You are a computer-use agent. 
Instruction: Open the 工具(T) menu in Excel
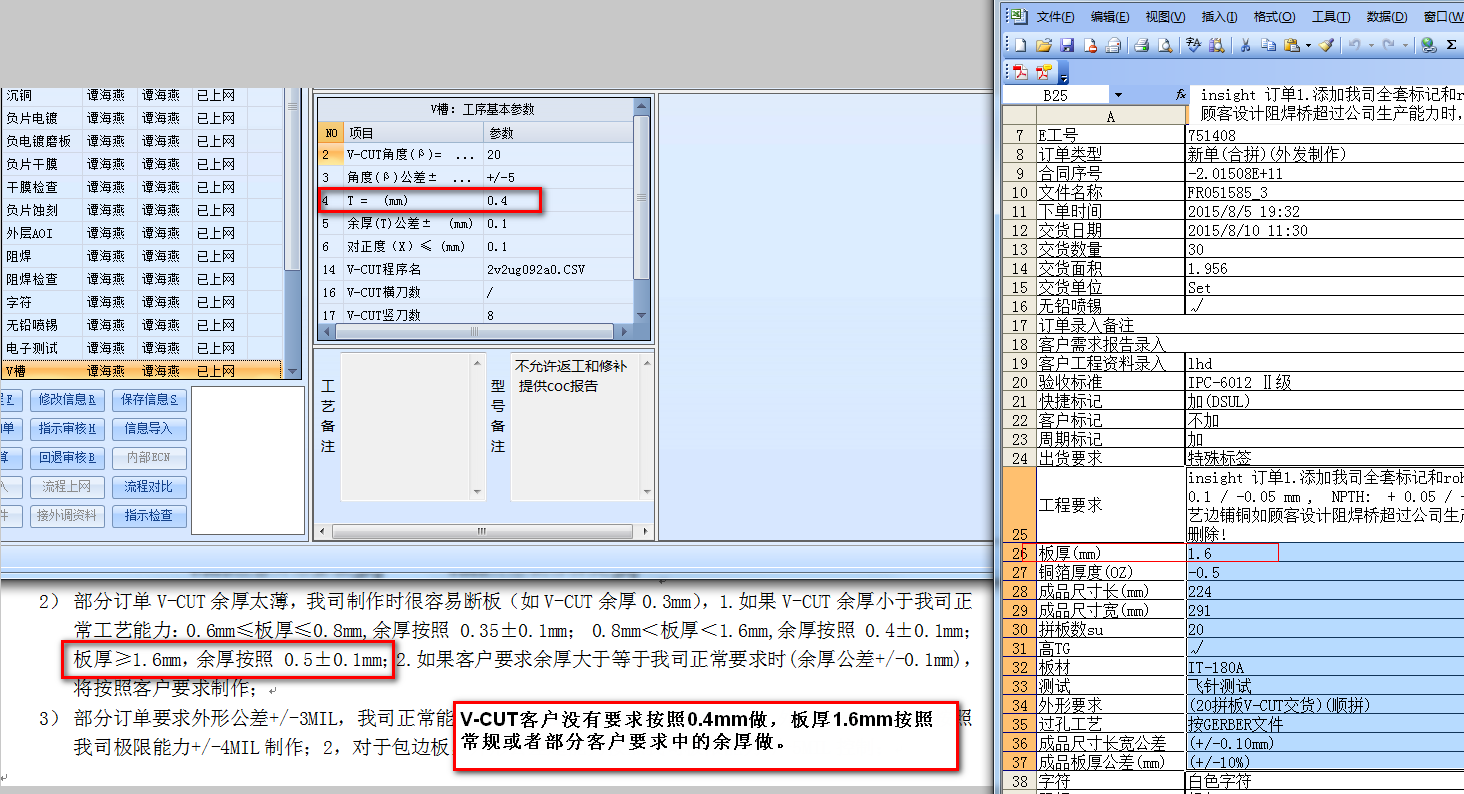[x=1330, y=17]
